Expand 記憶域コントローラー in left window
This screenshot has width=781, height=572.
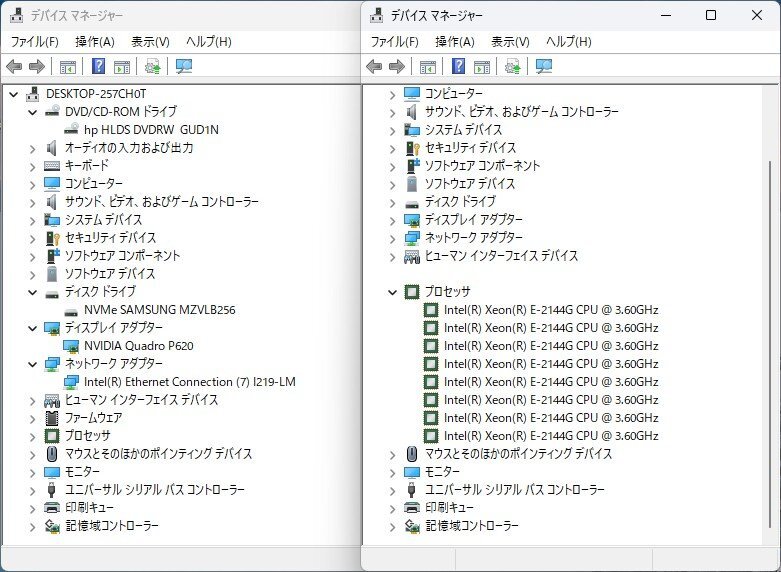coord(33,527)
